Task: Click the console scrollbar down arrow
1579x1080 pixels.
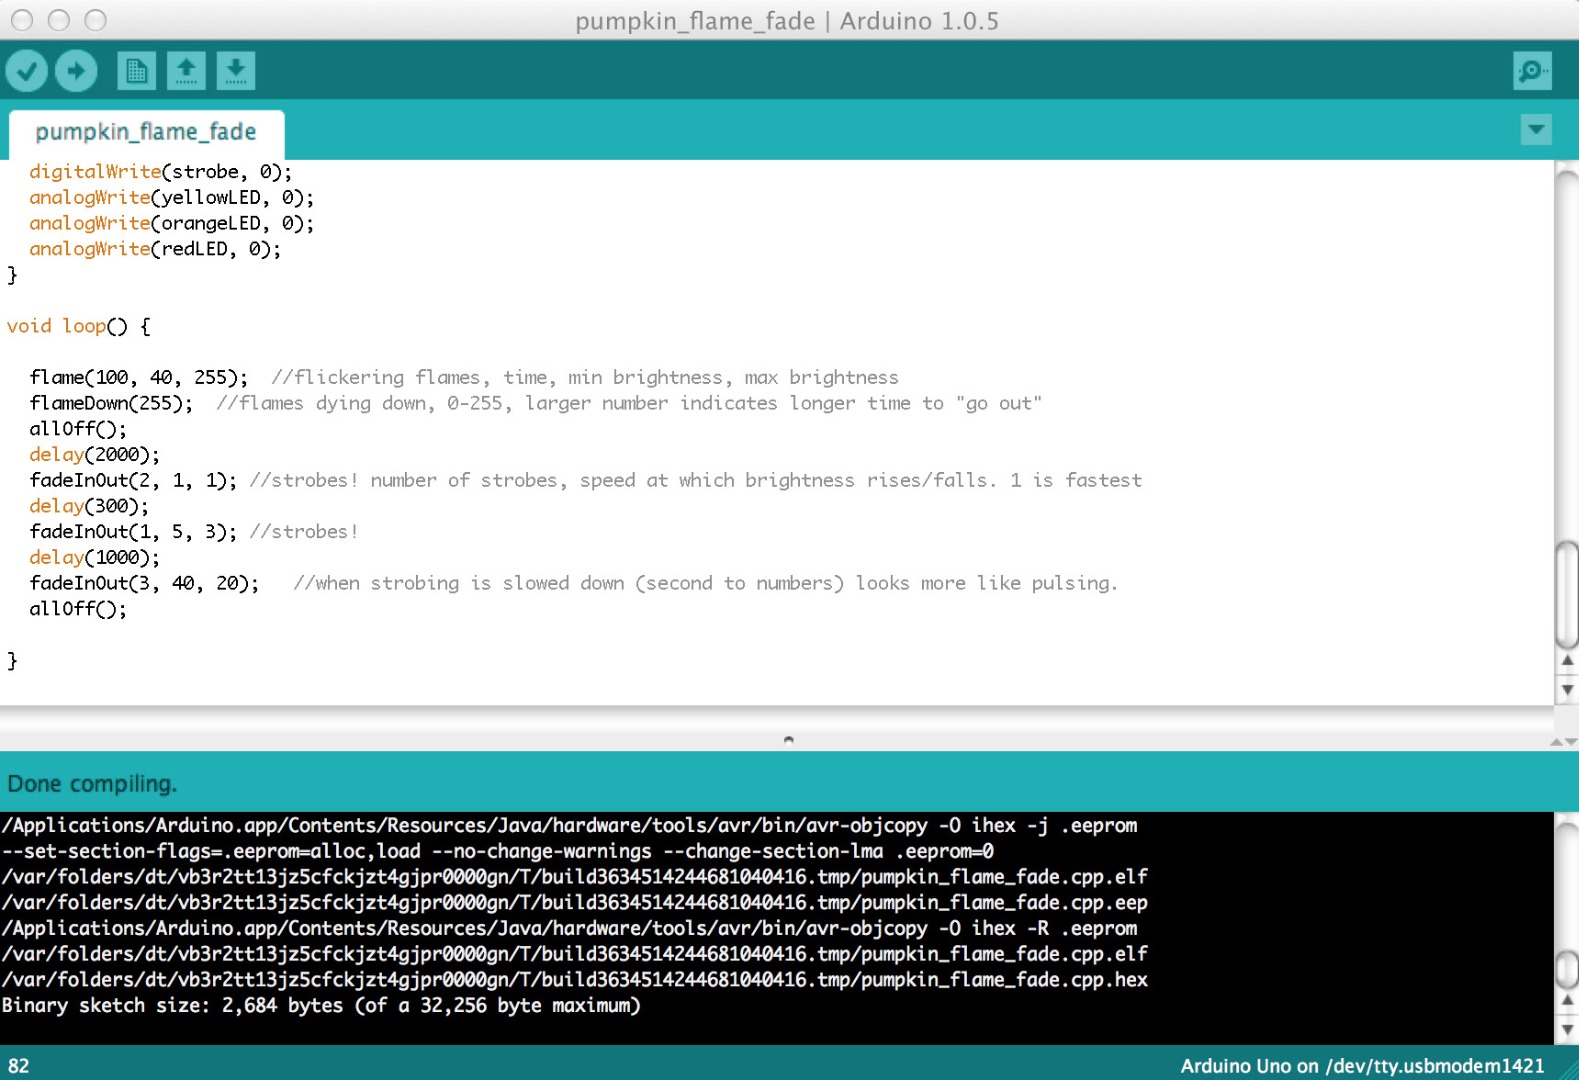Action: coord(1567,1029)
